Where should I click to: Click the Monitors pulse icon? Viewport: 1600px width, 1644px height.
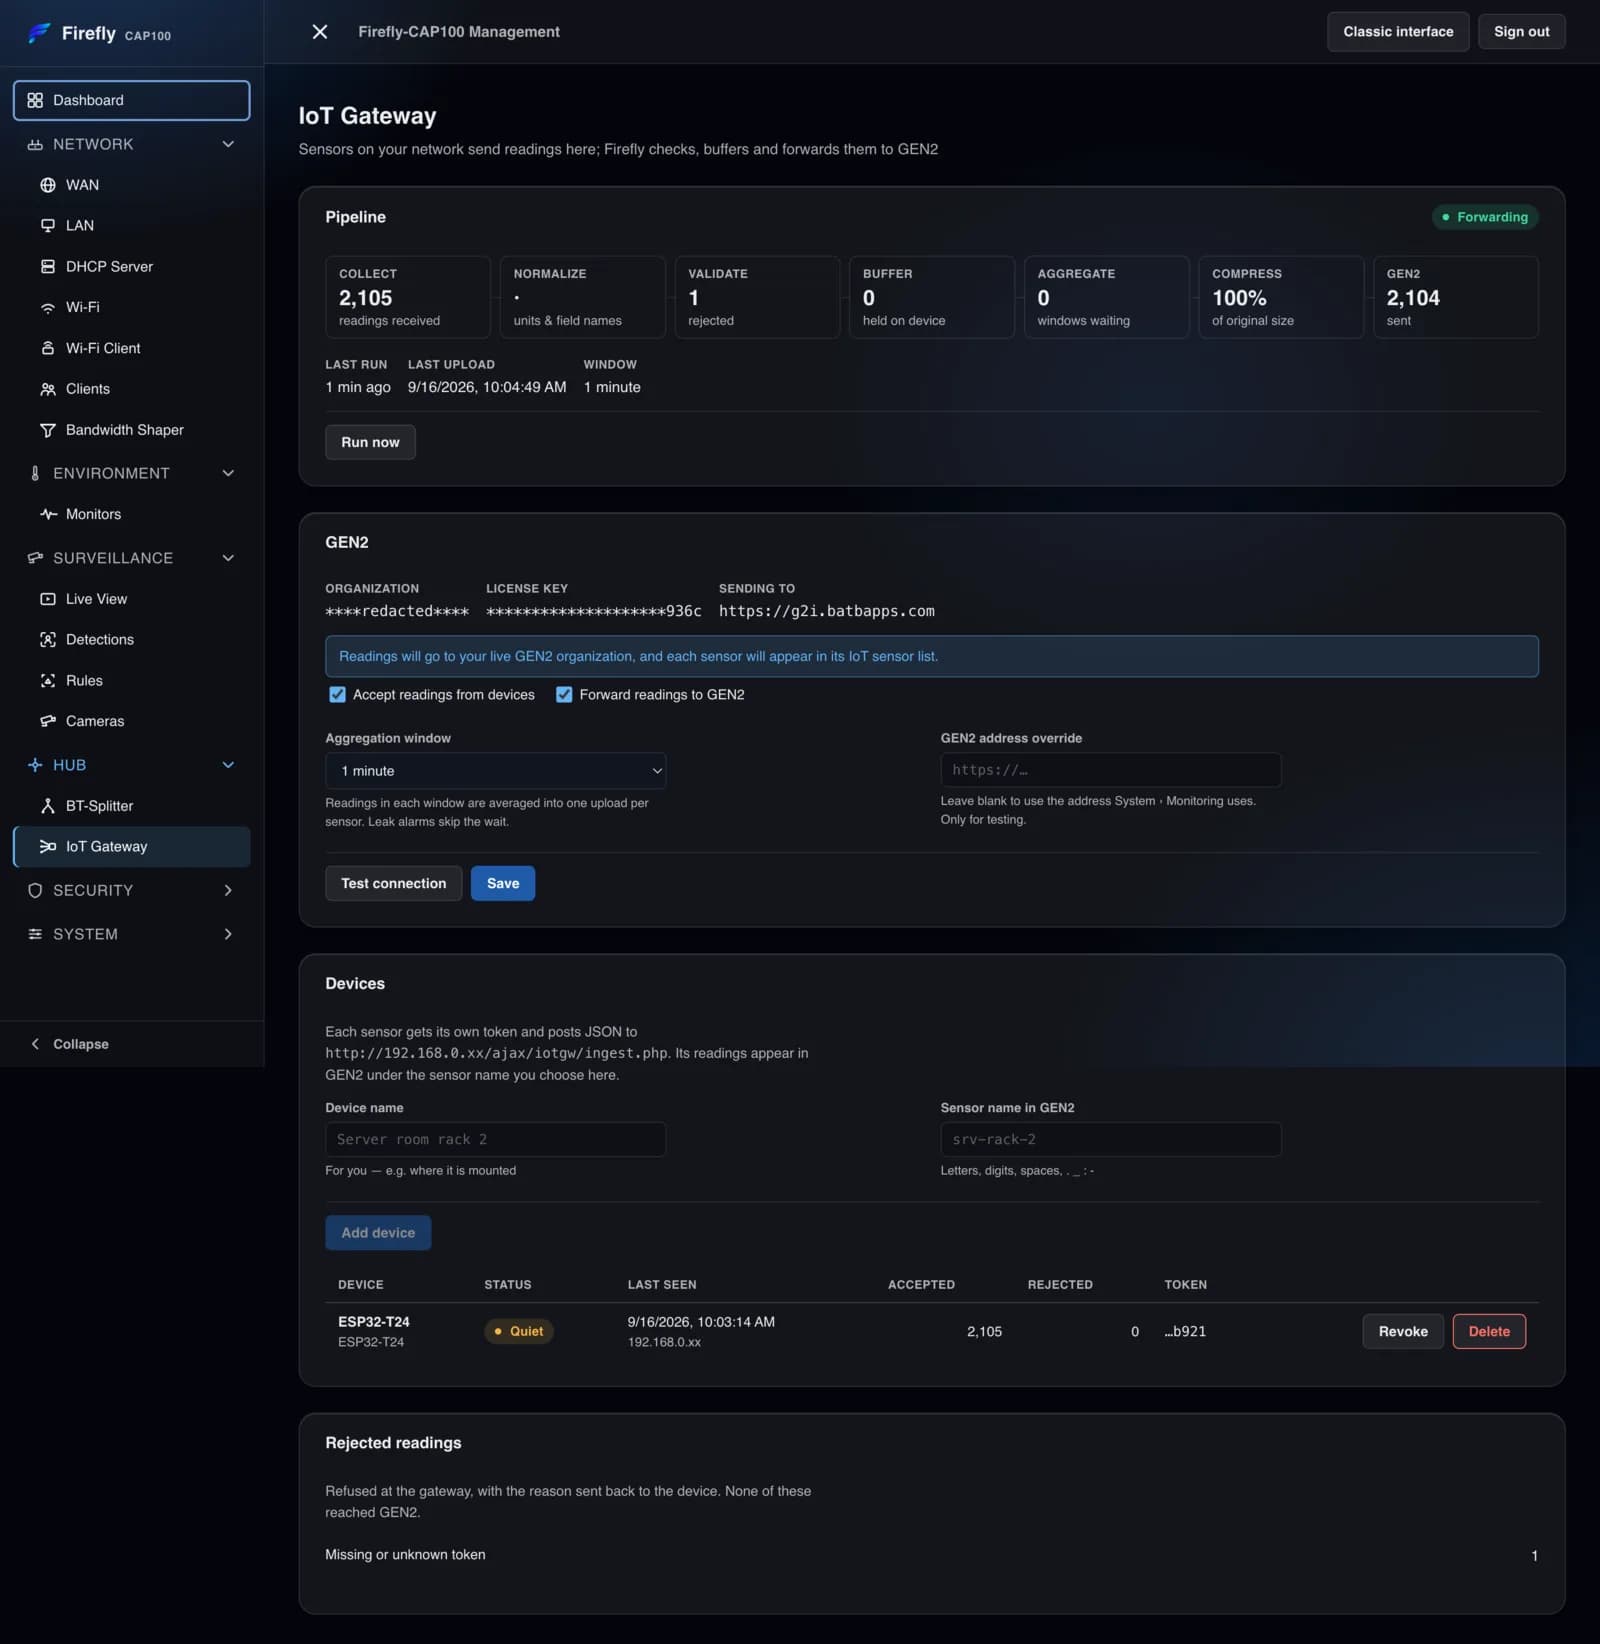tap(48, 514)
